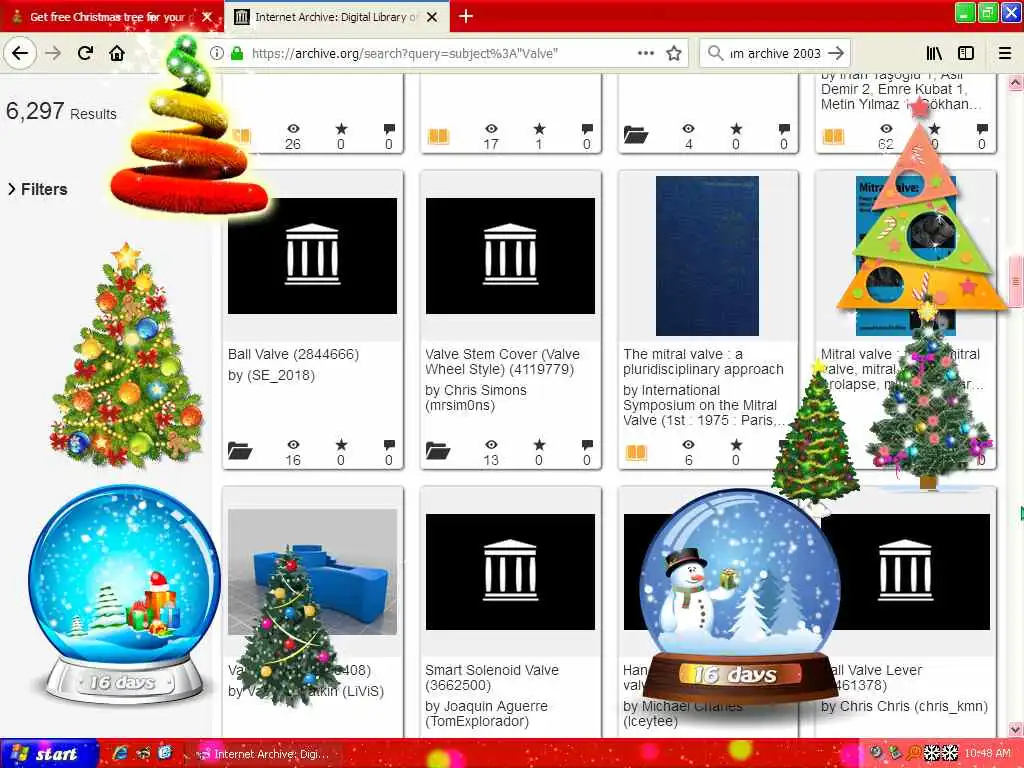The image size is (1024, 768).
Task: Launch Internet Explorer from quick launch
Action: (120, 754)
